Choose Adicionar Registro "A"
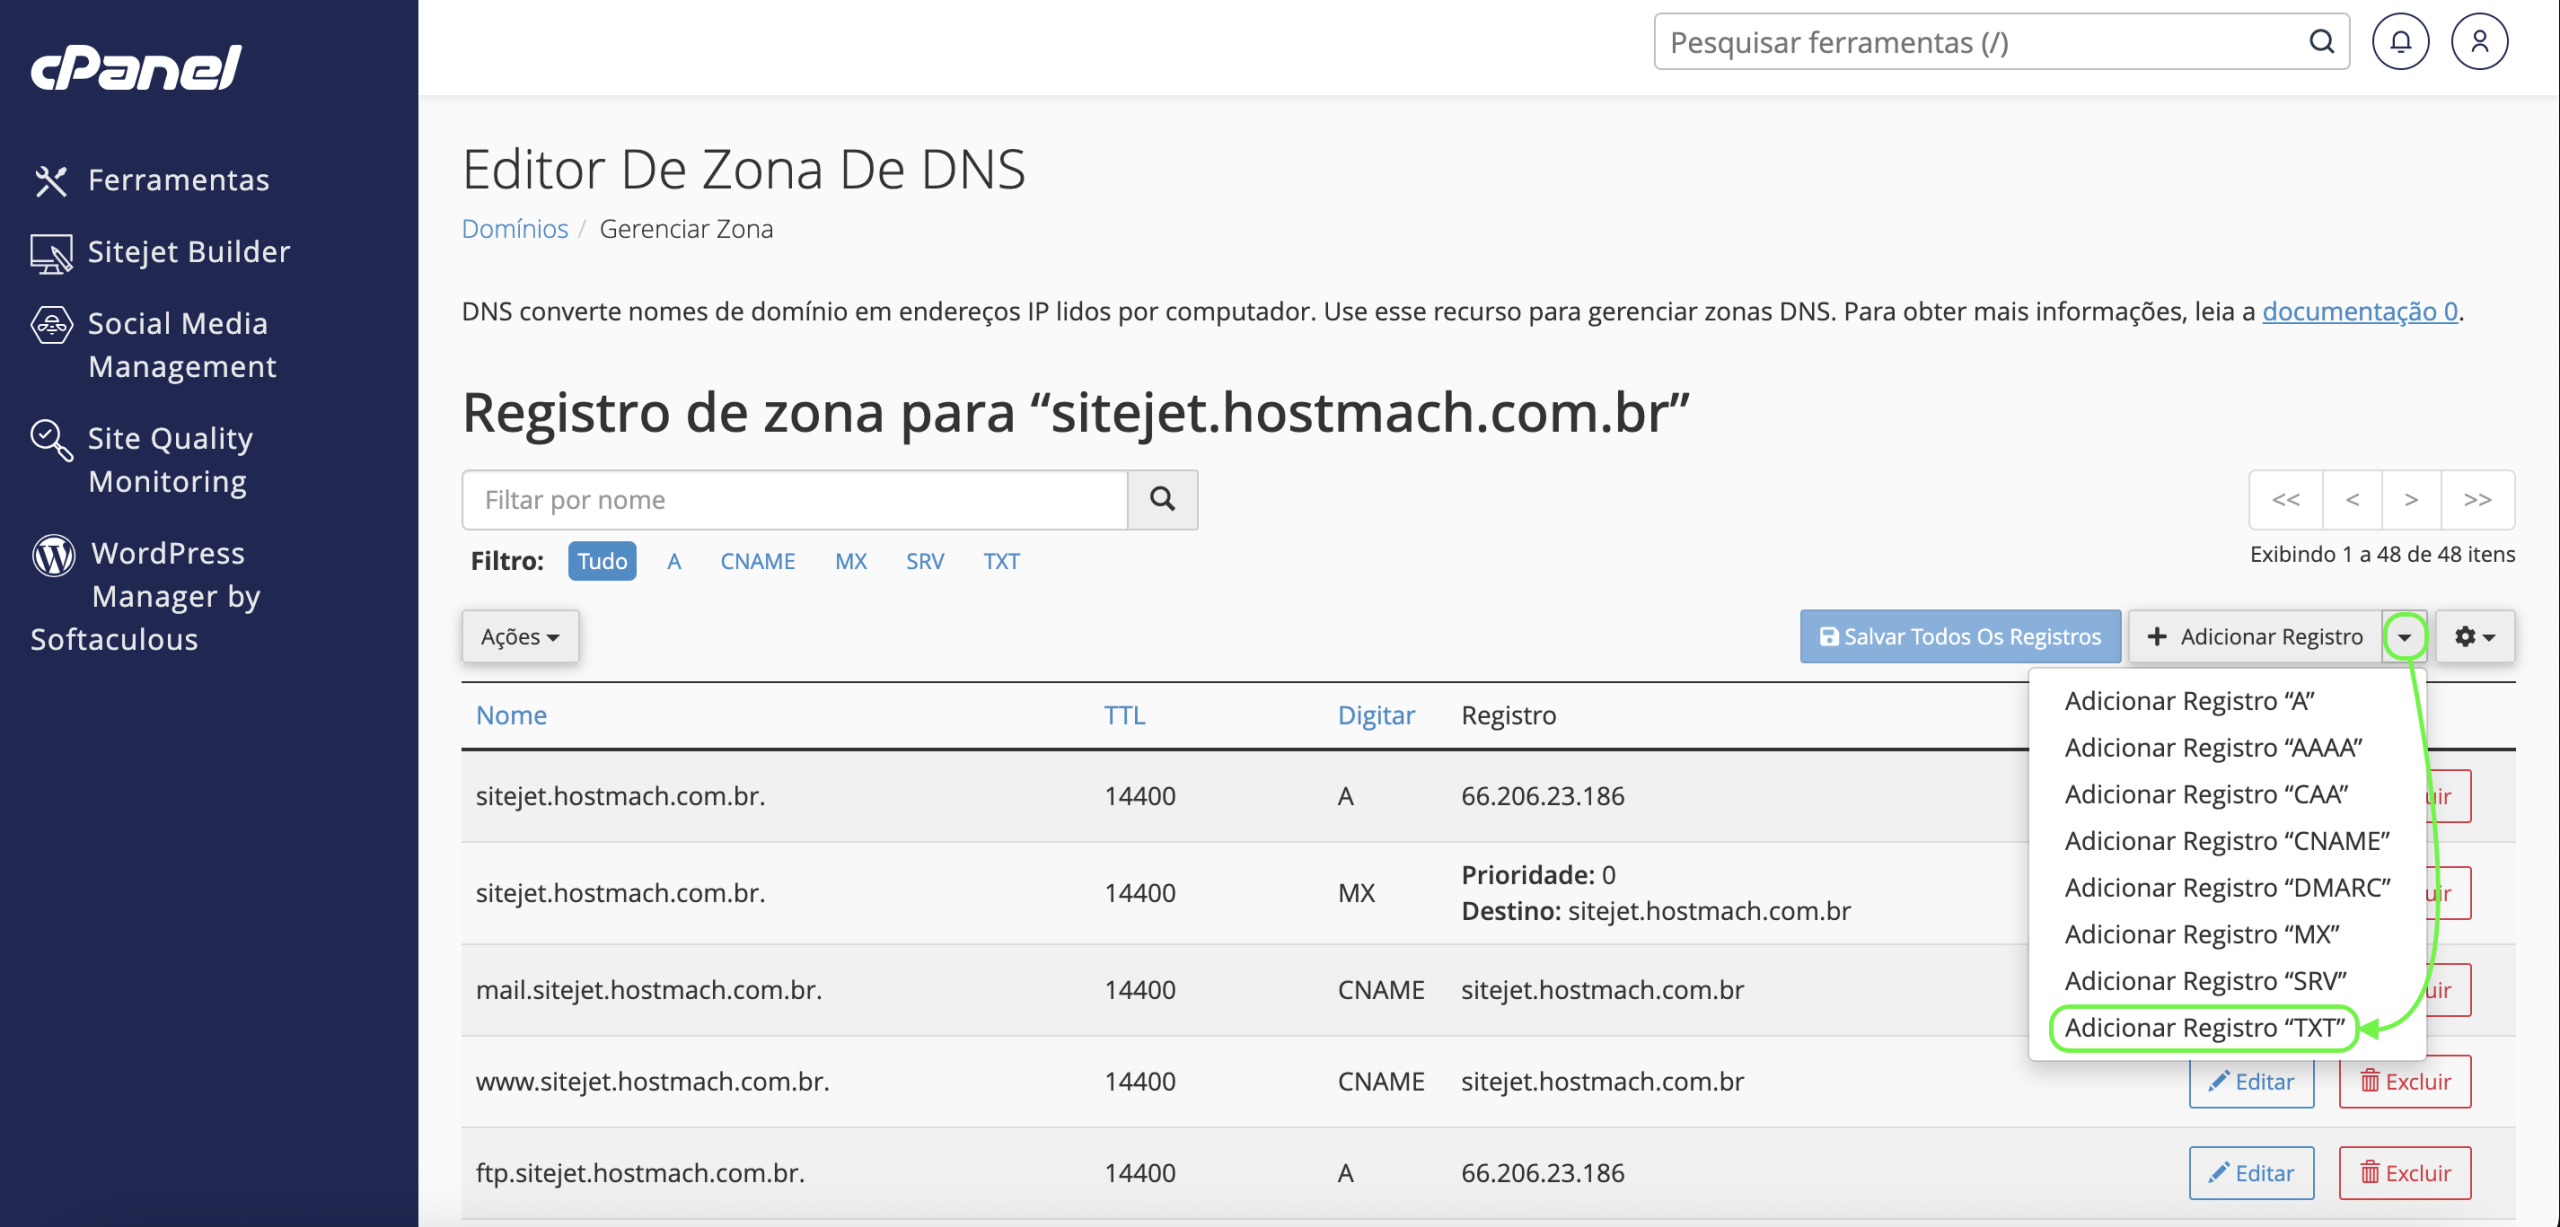This screenshot has height=1227, width=2560. pyautogui.click(x=2189, y=701)
